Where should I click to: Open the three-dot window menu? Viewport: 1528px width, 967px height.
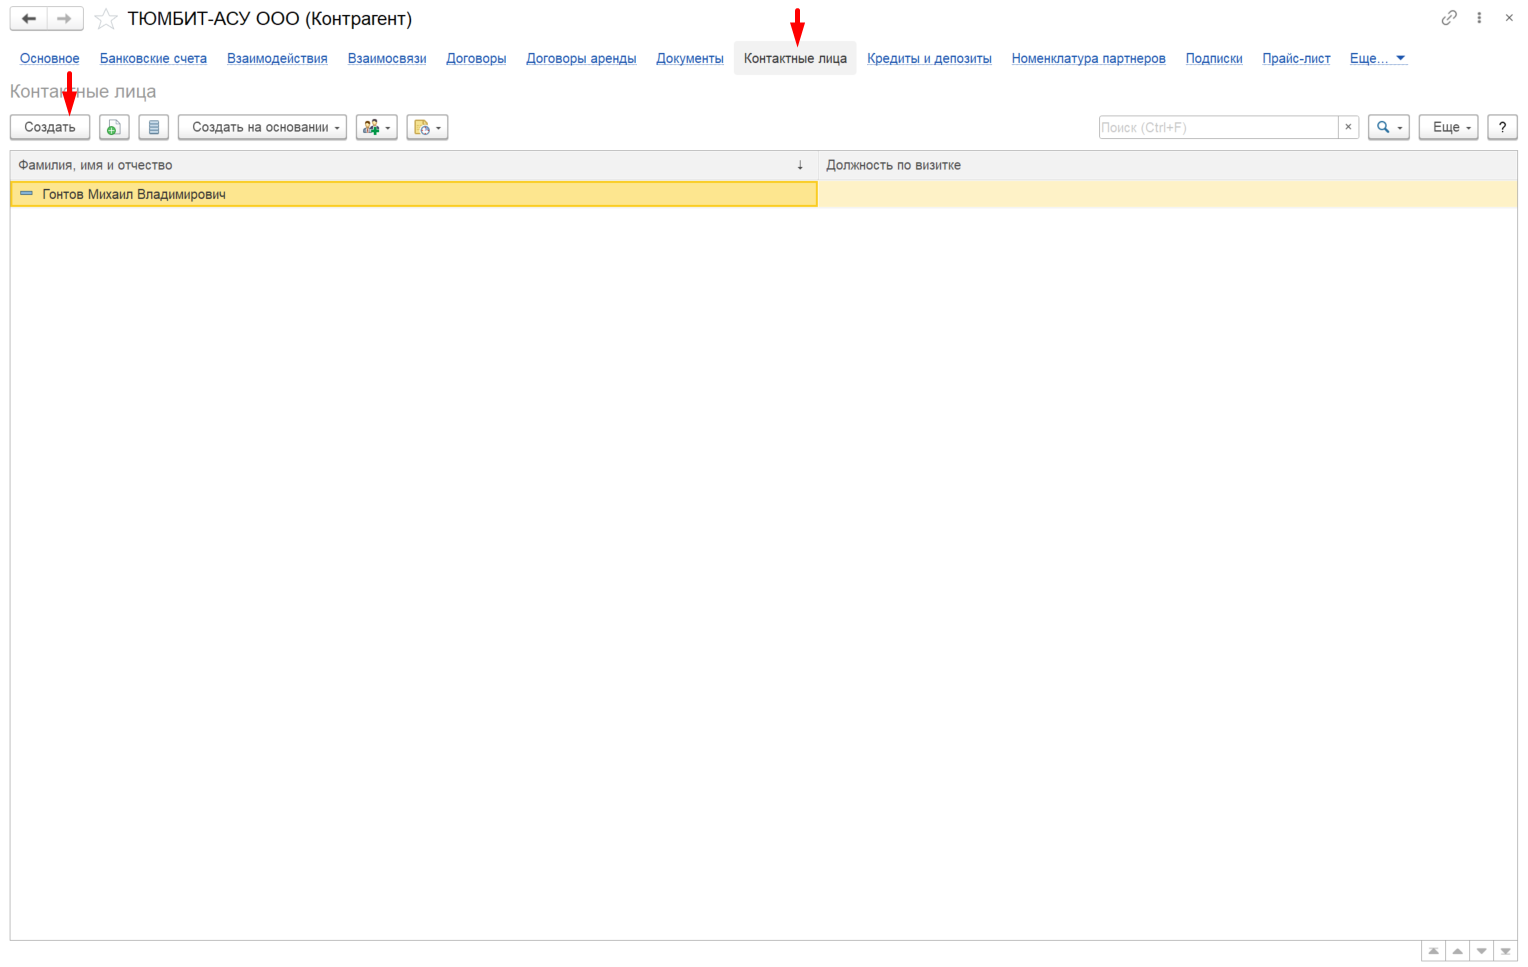pyautogui.click(x=1479, y=18)
